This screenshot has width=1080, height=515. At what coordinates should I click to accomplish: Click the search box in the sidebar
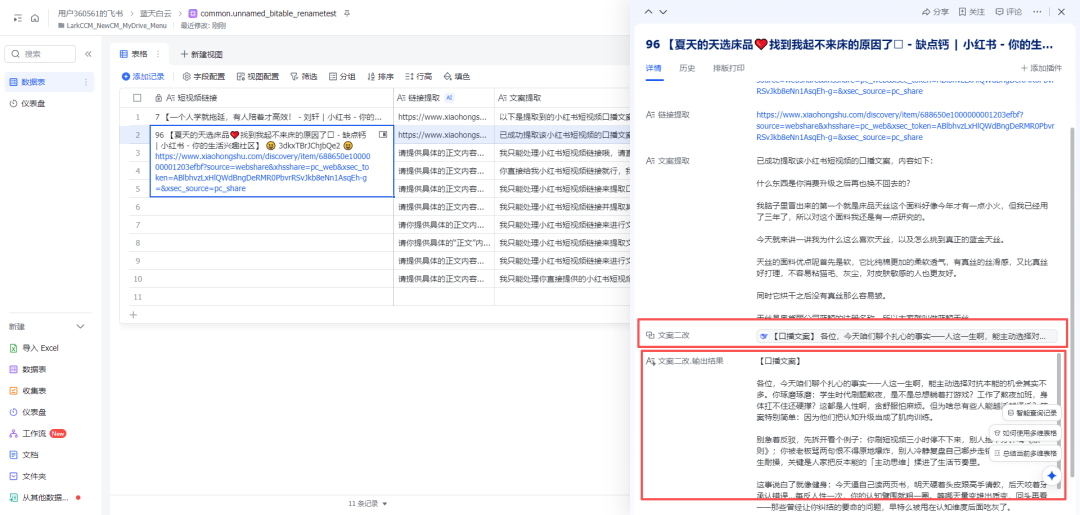pos(40,54)
